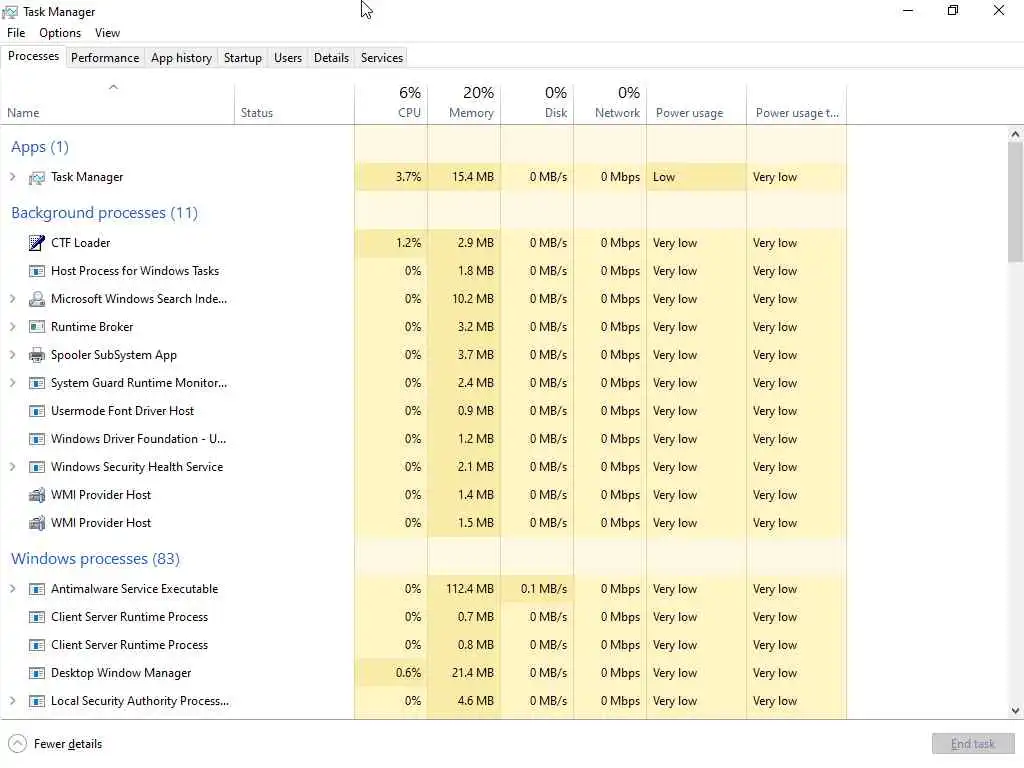Click the Spooler SubSystem App printer icon

tap(37, 355)
